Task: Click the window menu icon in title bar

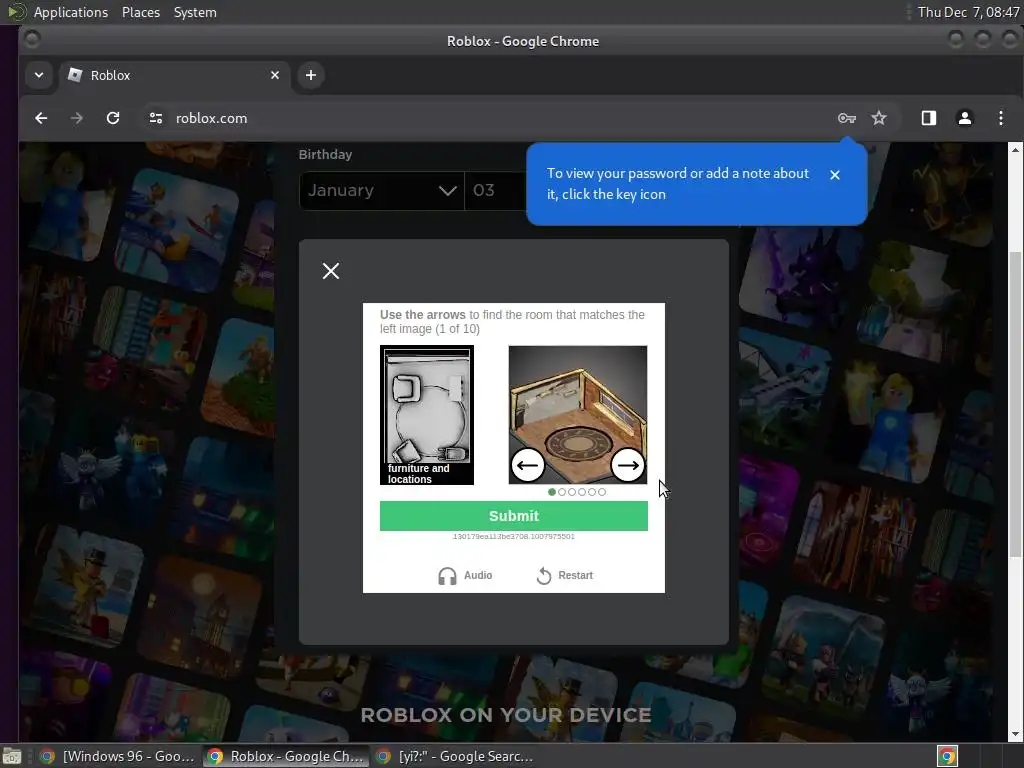Action: (32, 40)
